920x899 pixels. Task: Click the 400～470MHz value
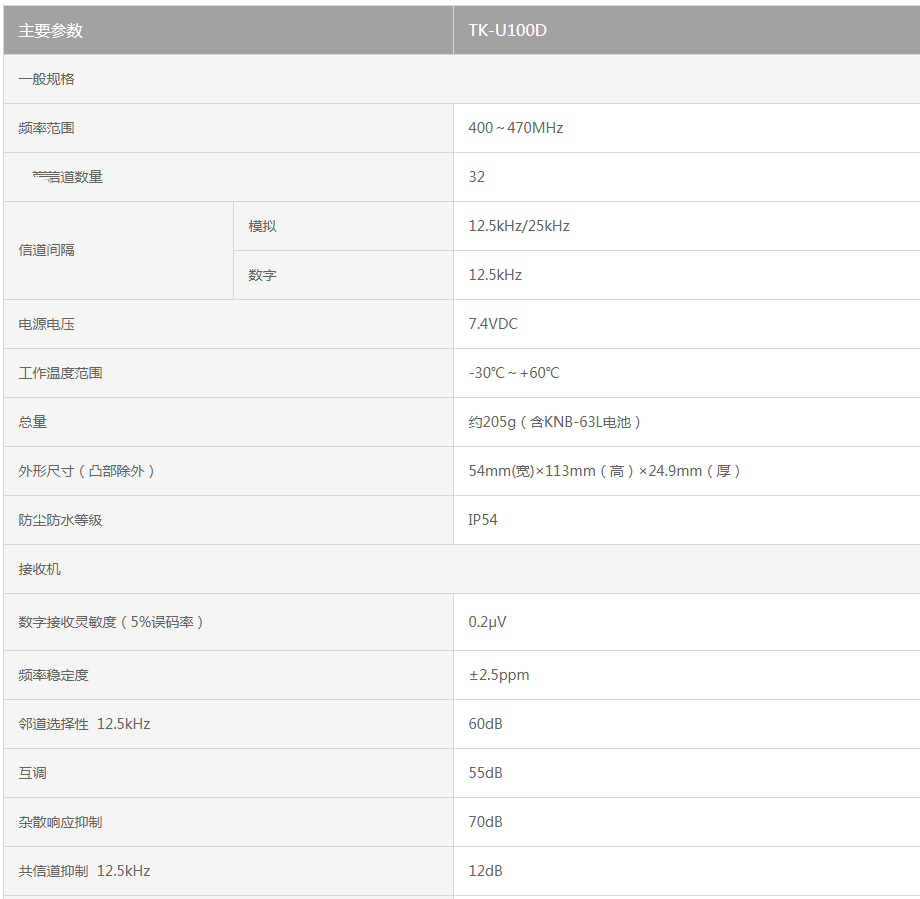point(516,128)
